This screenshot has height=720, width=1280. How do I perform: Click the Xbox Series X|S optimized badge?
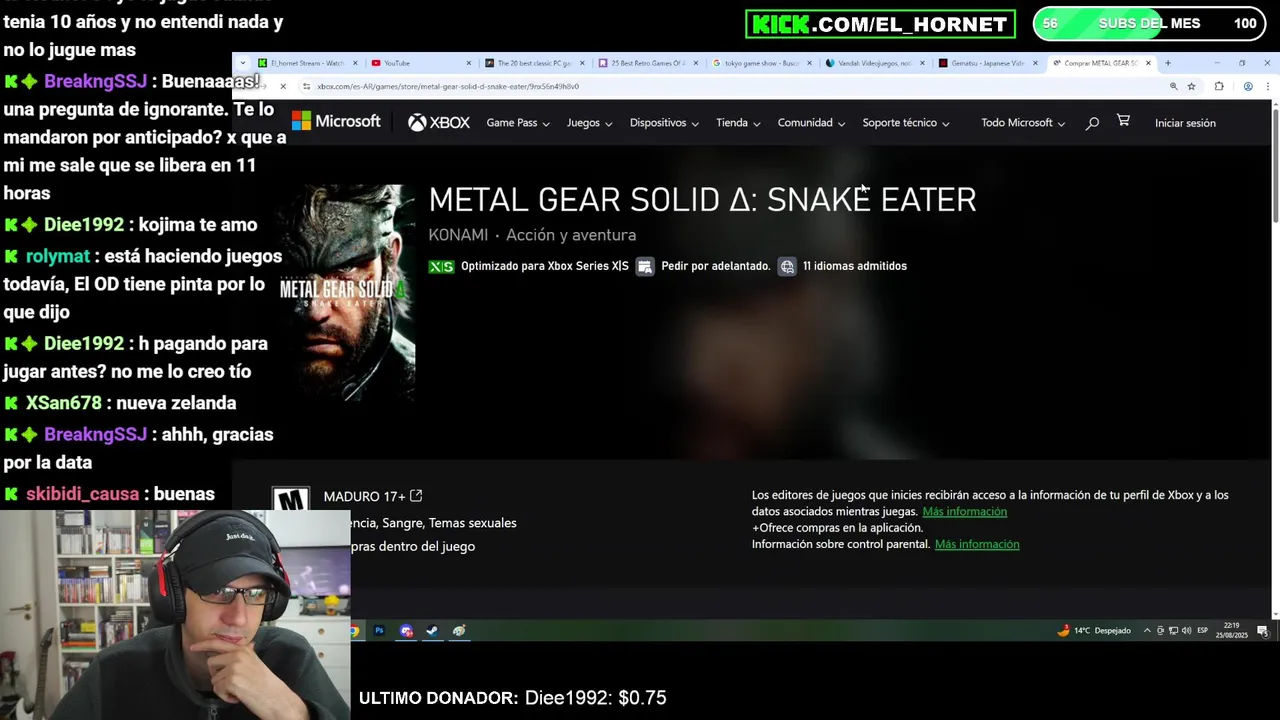tap(441, 267)
